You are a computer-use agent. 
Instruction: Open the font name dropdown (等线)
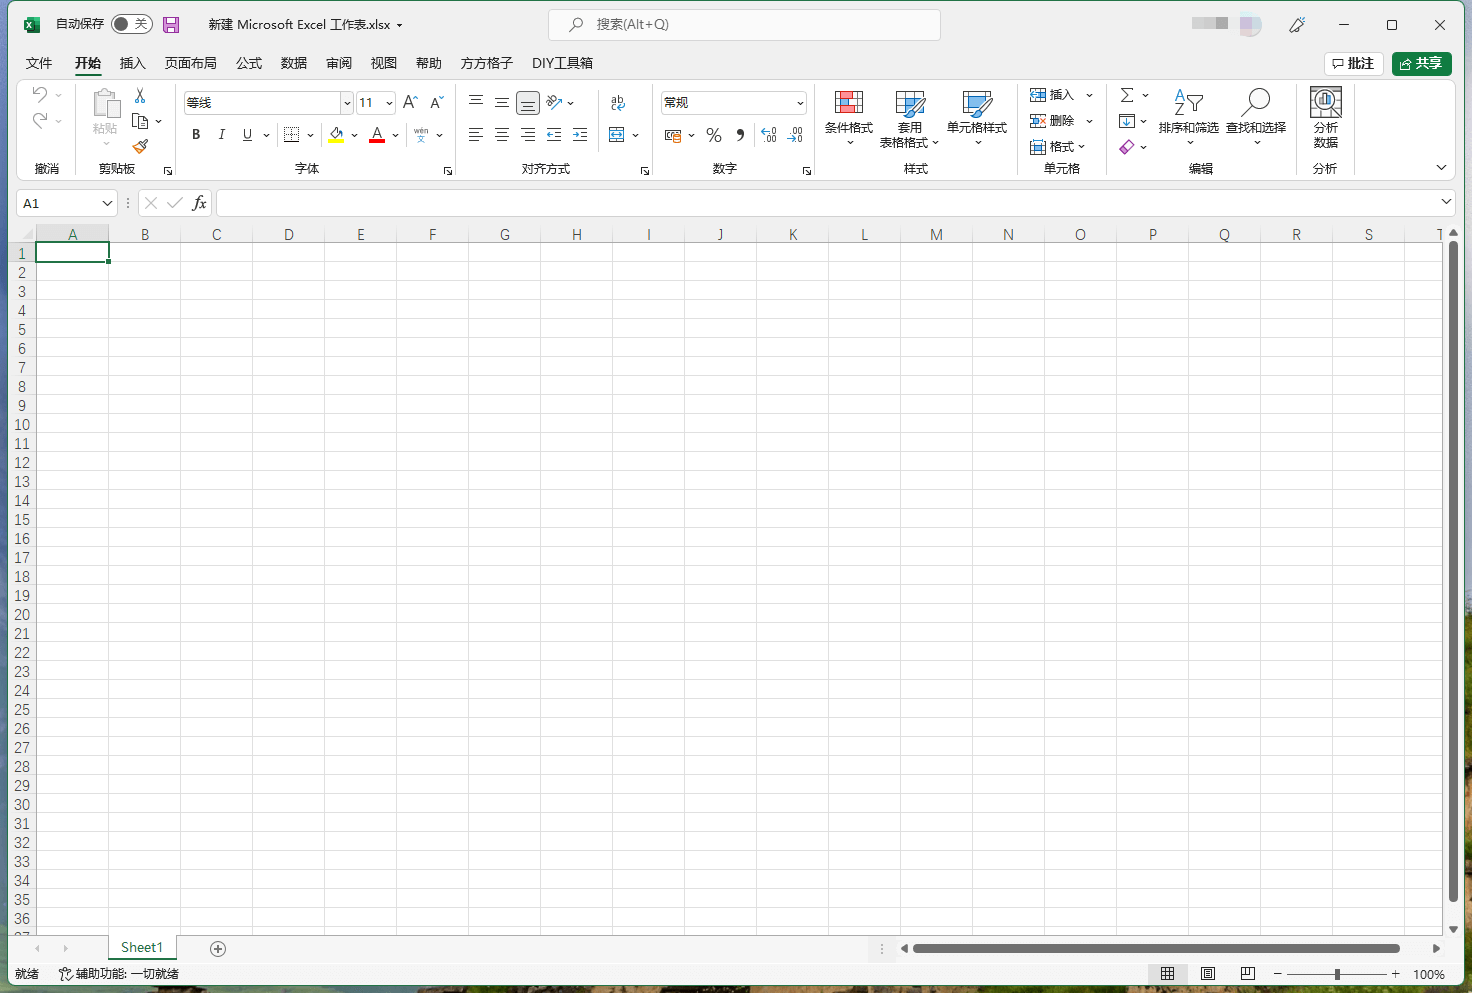[x=347, y=103]
